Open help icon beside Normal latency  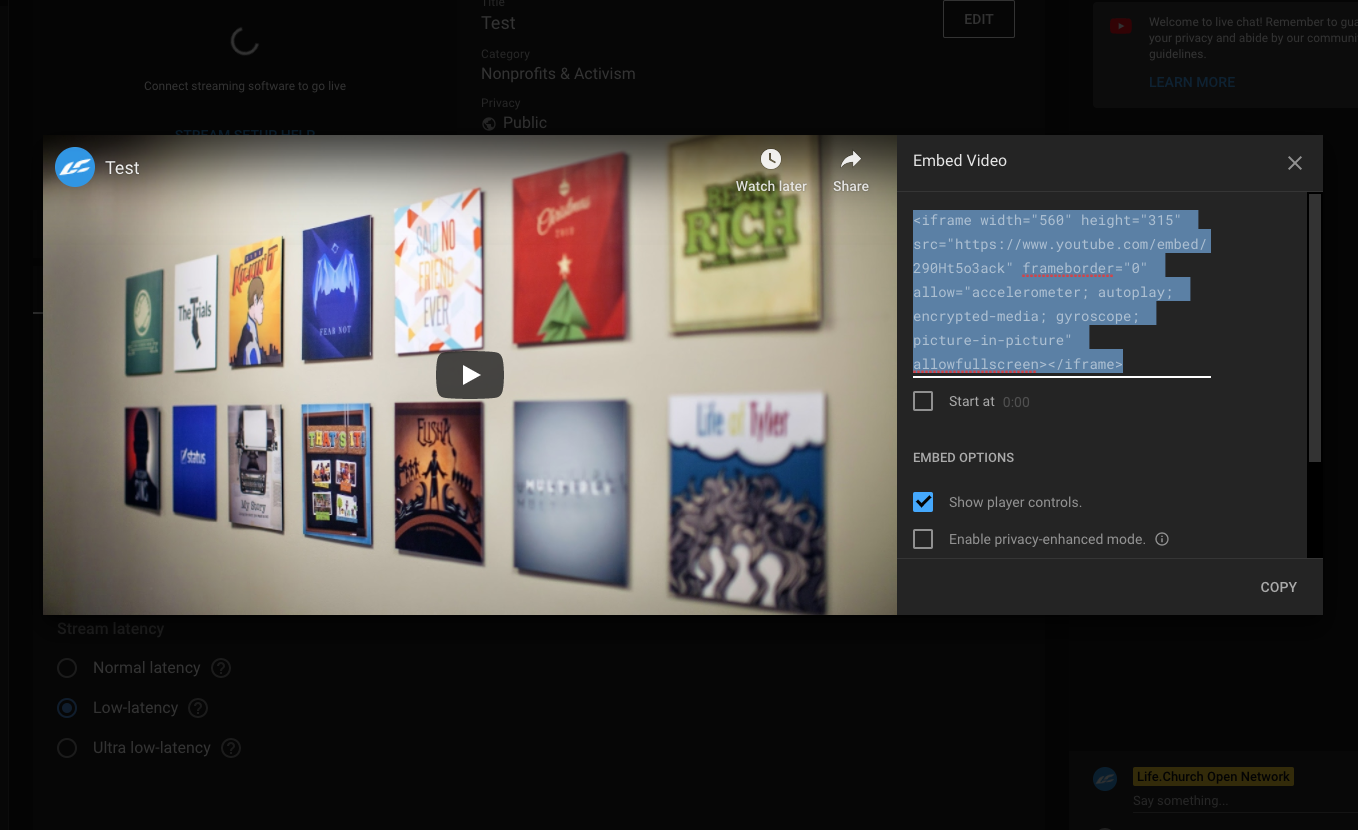point(221,668)
